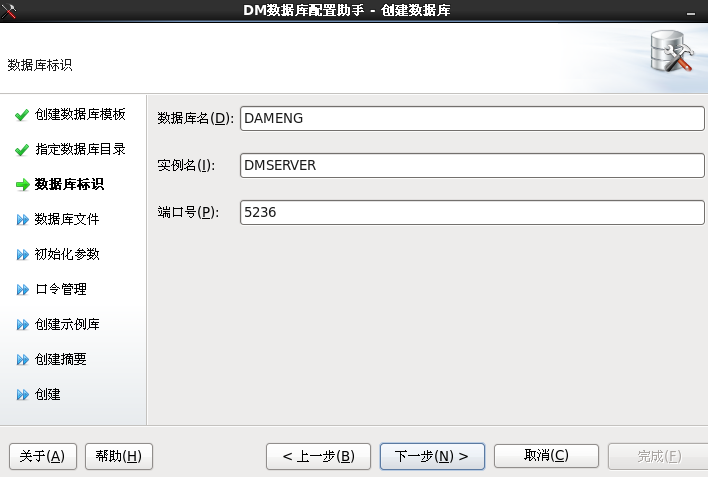
Task: Select the 创建示例库 step
Action: (x=67, y=324)
